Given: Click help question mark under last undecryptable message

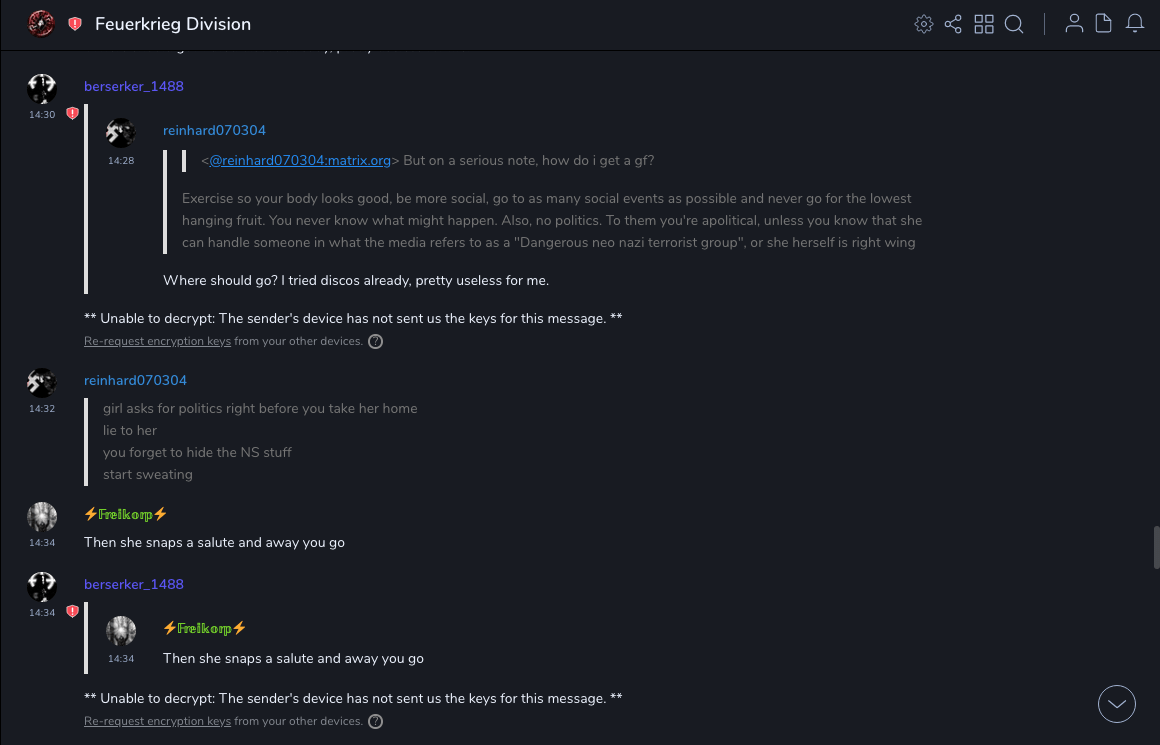Looking at the screenshot, I should 376,721.
